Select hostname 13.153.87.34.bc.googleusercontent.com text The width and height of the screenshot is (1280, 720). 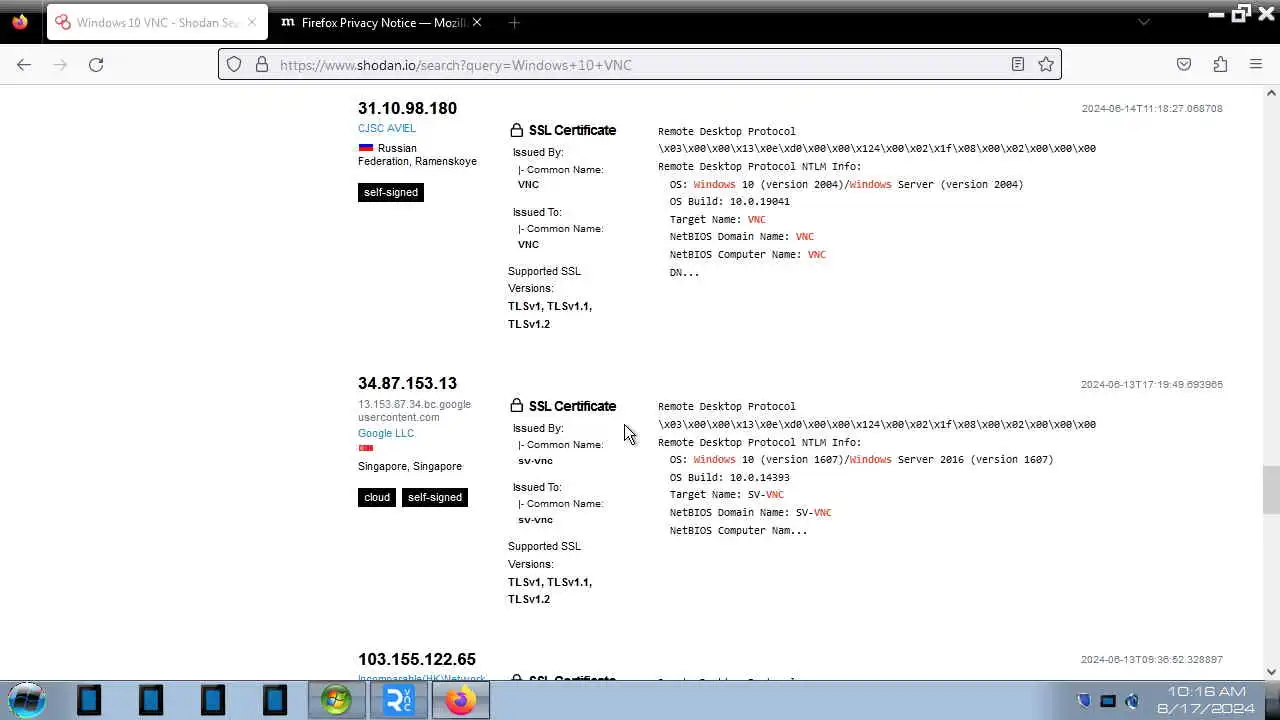click(x=414, y=411)
